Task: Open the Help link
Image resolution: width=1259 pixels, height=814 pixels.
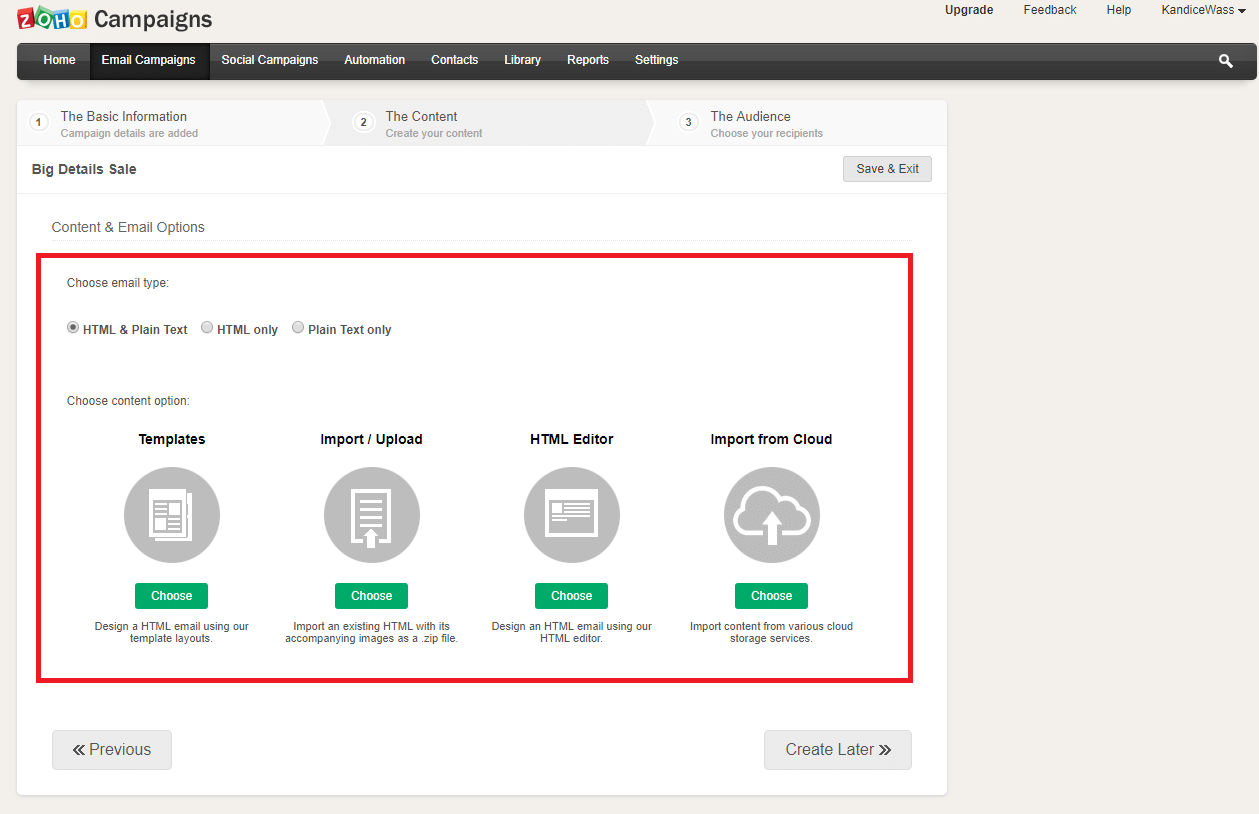Action: click(x=1119, y=10)
